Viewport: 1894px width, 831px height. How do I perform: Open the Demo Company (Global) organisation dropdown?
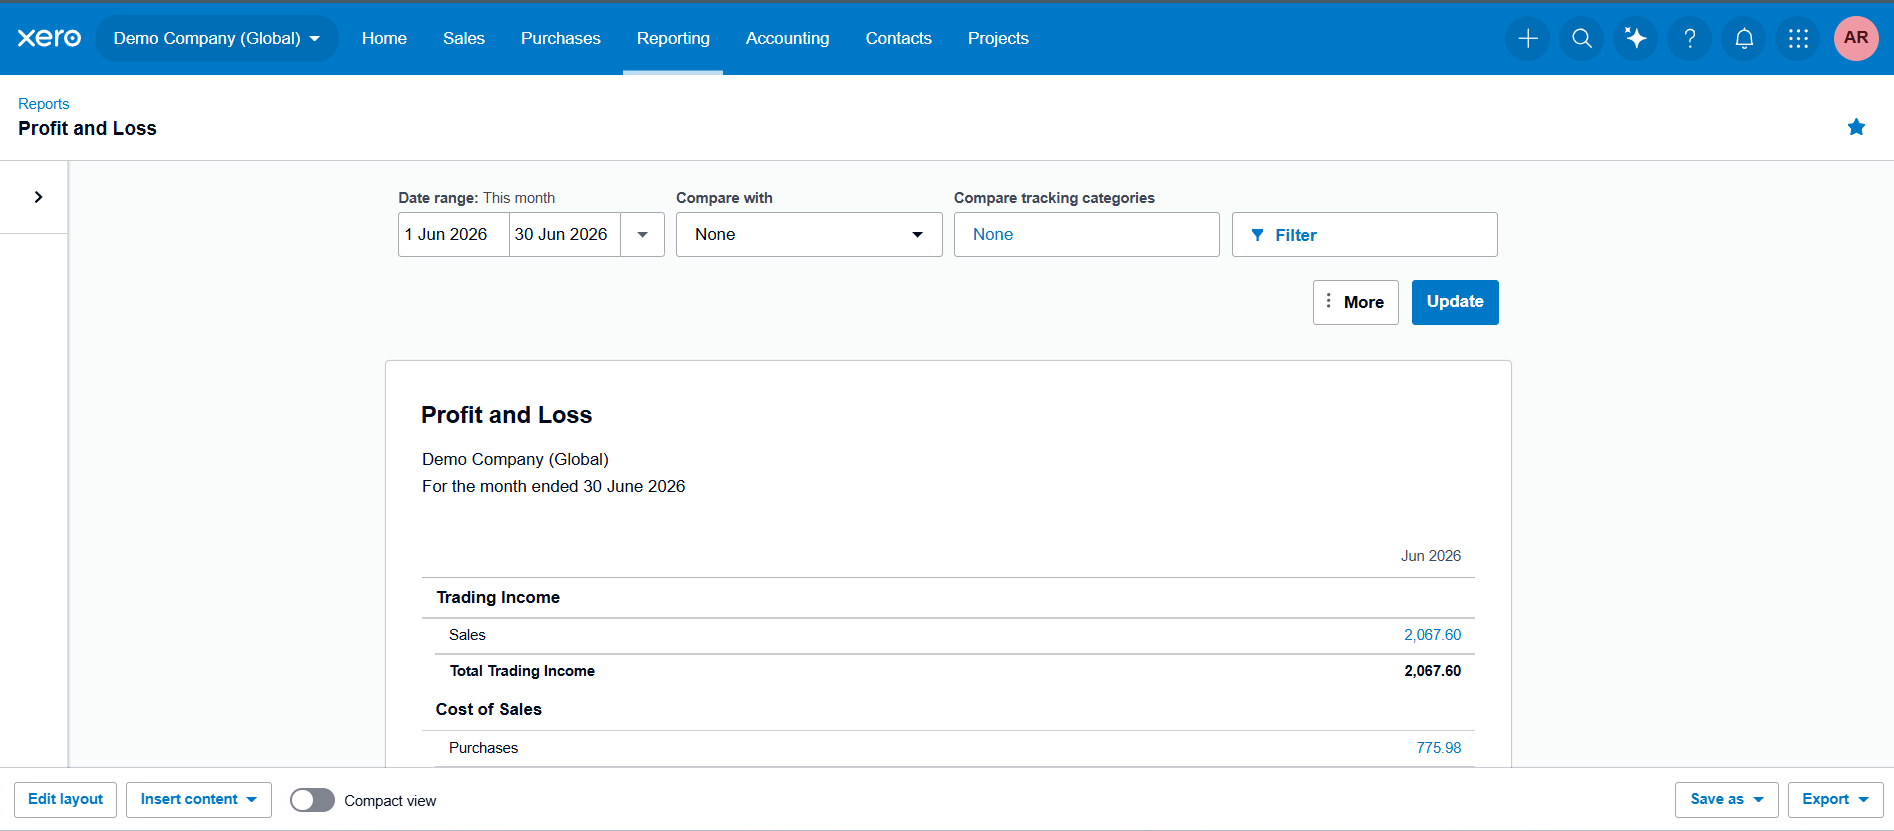pyautogui.click(x=217, y=38)
